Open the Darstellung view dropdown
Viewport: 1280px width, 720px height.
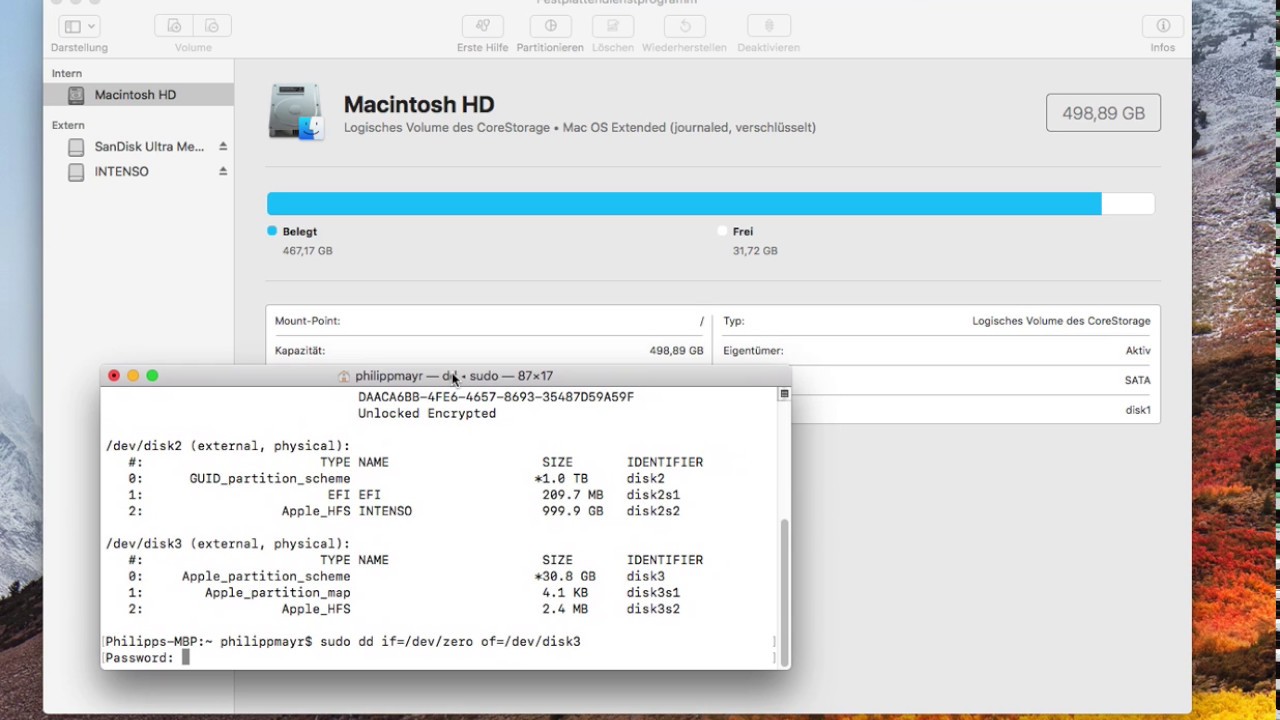pyautogui.click(x=79, y=26)
